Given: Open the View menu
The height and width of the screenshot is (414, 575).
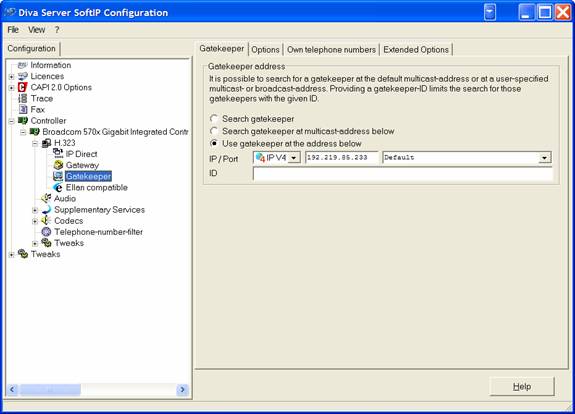Looking at the screenshot, I should (x=36, y=30).
